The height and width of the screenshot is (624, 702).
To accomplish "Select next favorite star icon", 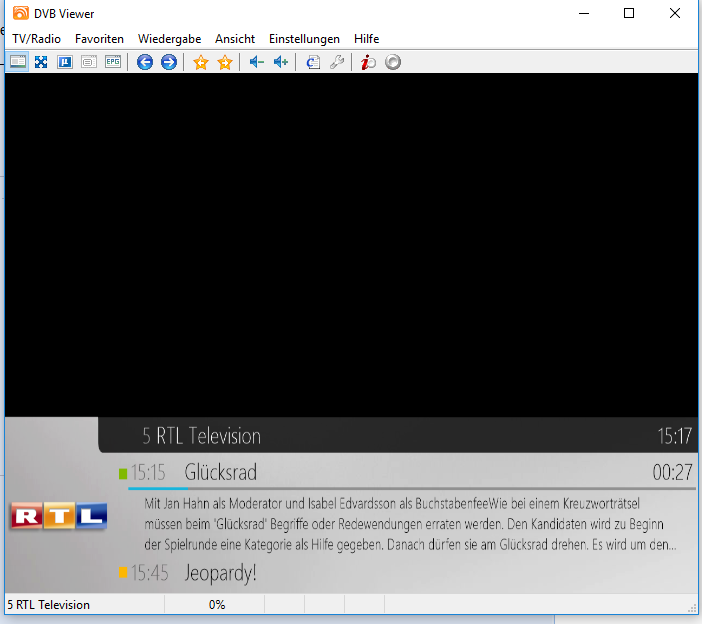I will pyautogui.click(x=225, y=62).
